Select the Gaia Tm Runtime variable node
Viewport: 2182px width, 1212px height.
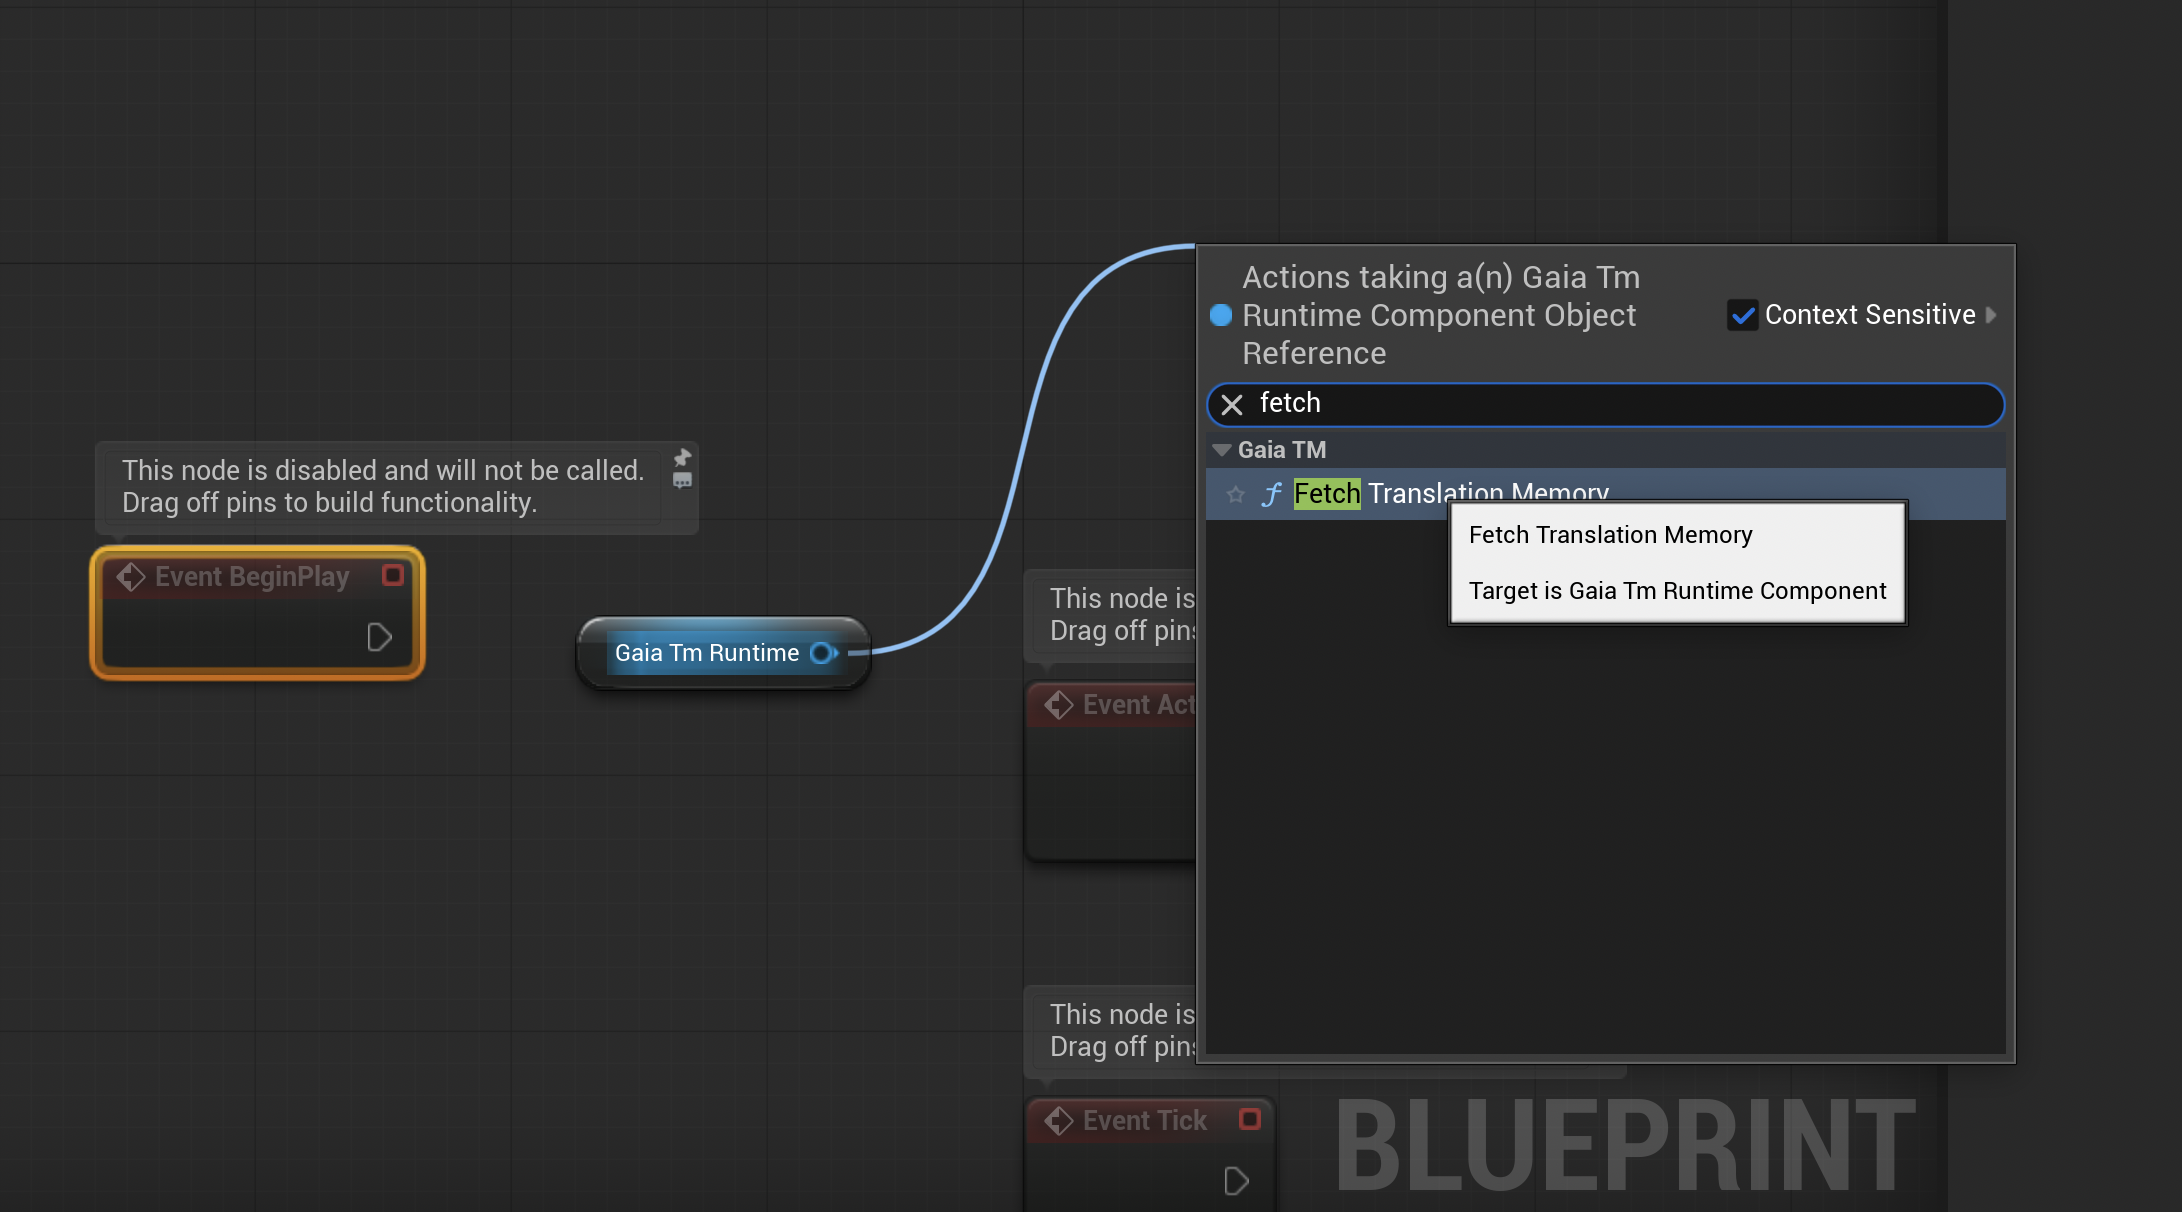pos(723,653)
